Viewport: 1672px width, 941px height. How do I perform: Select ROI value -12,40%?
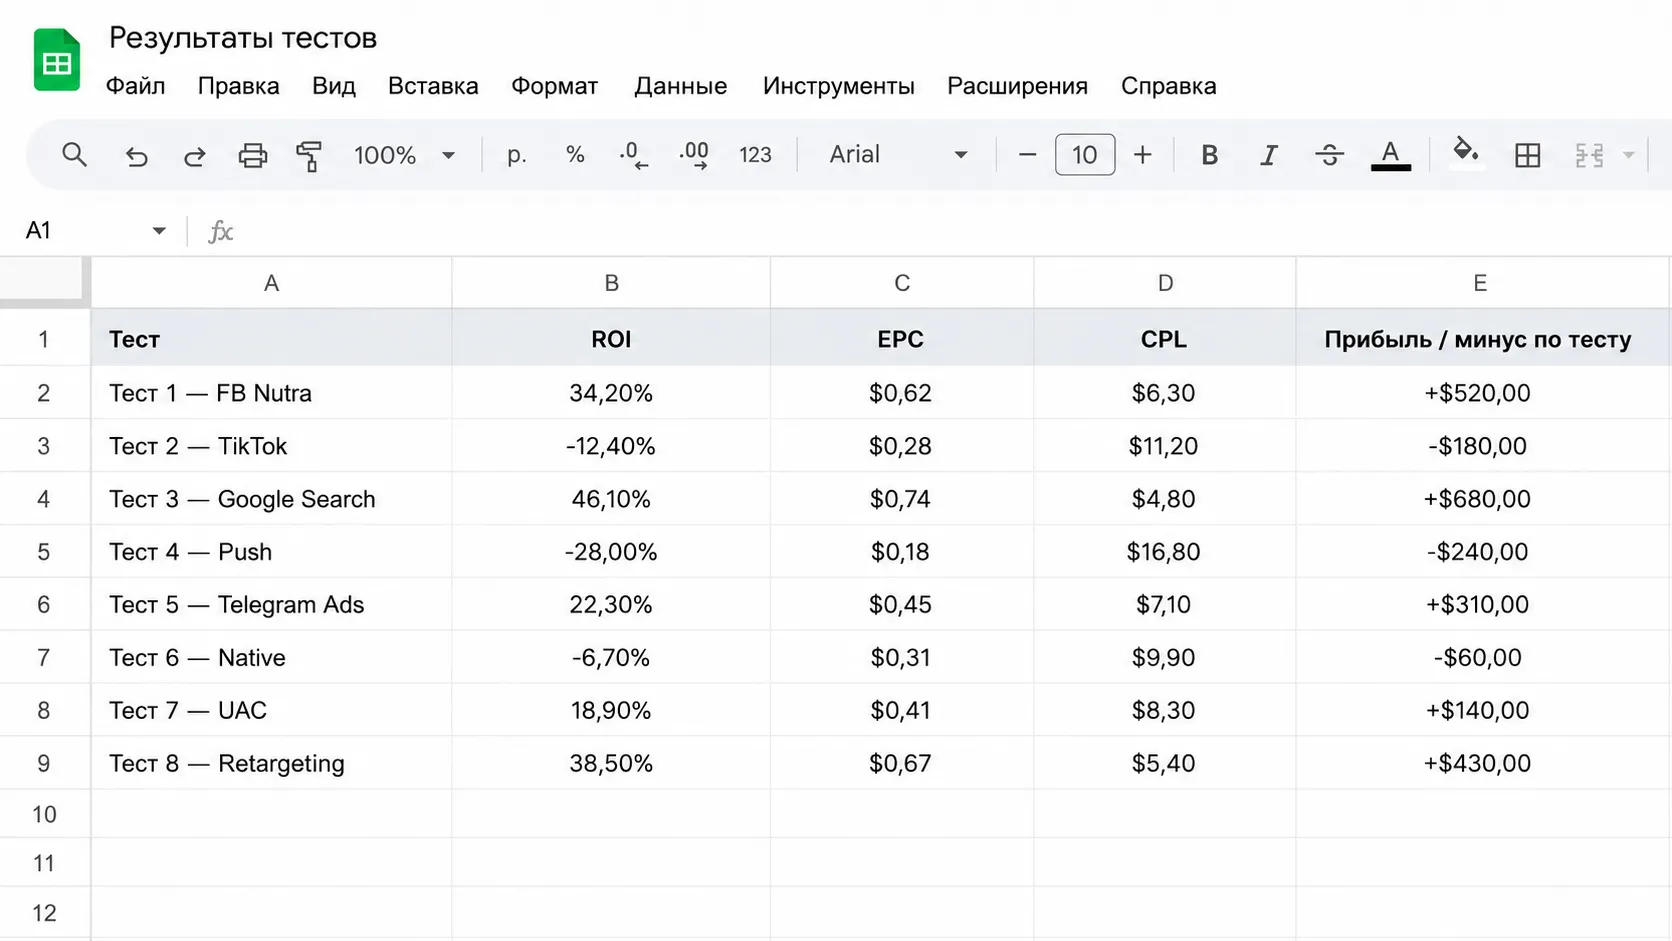coord(611,446)
